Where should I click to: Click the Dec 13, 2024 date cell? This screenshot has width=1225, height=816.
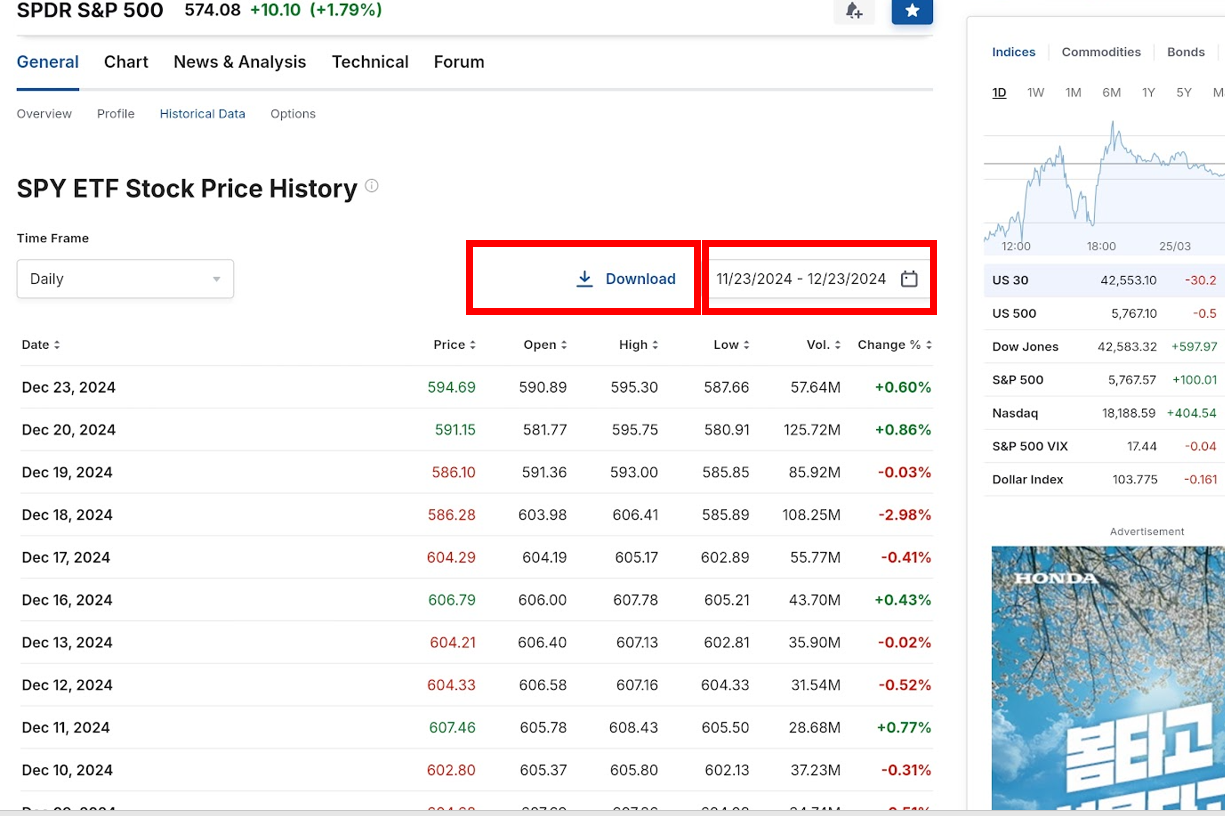(67, 642)
